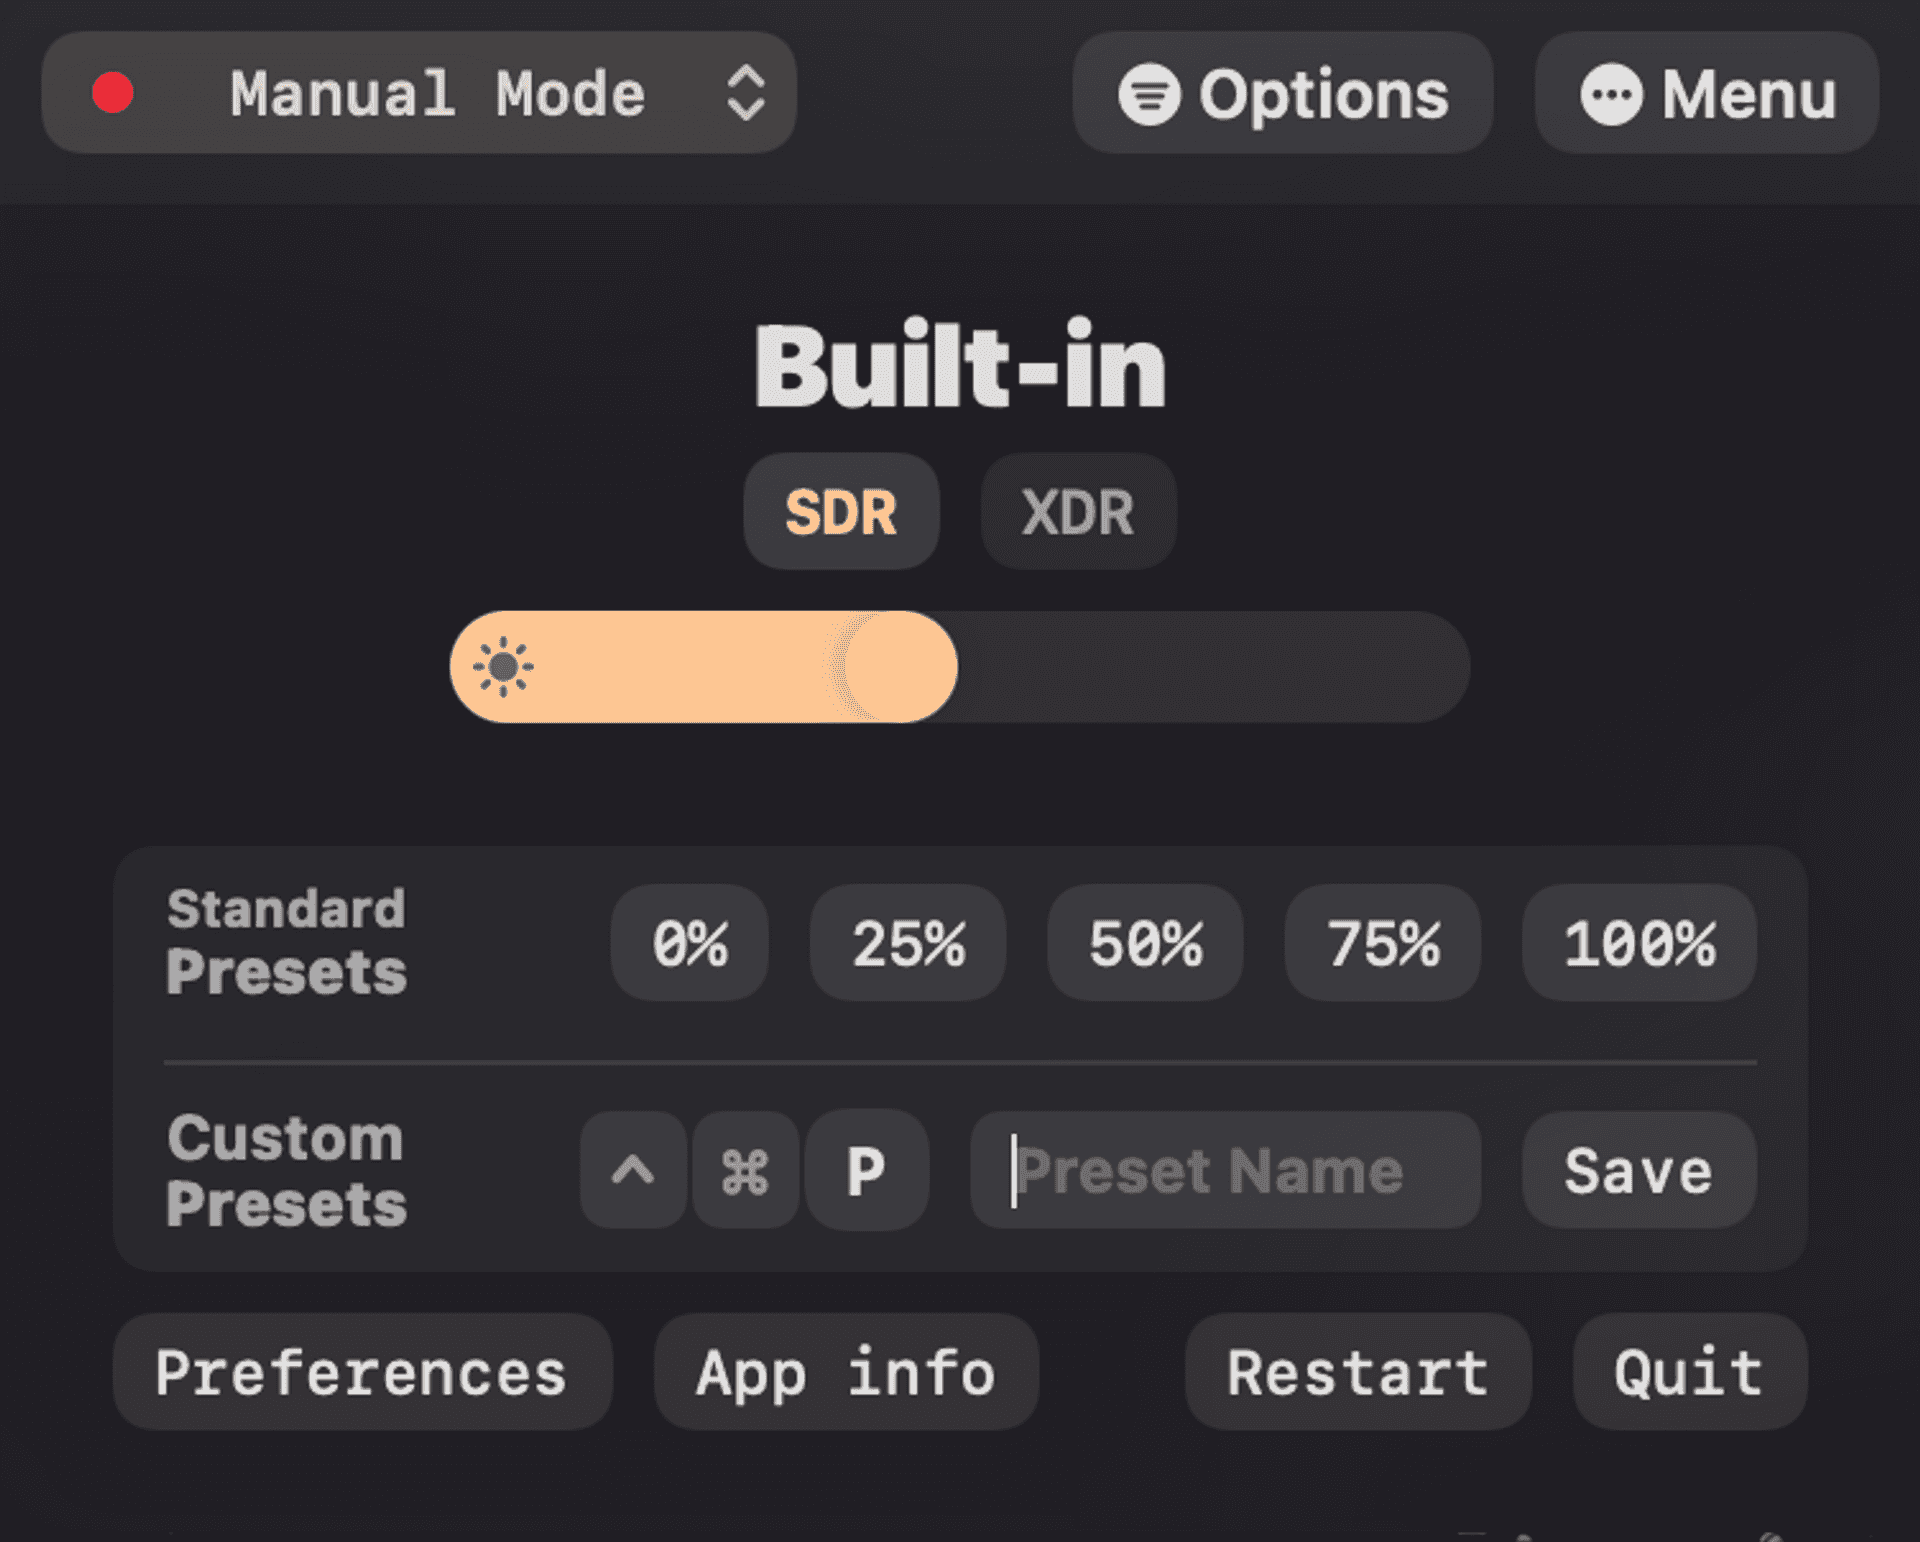Apply the 25% brightness preset
1920x1542 pixels.
908,943
